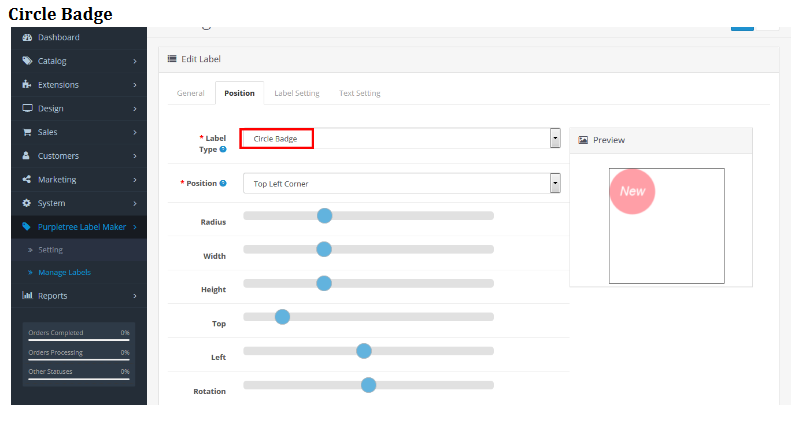Click the Edit Label list icon
Viewport: 796px width, 425px height.
(172, 59)
